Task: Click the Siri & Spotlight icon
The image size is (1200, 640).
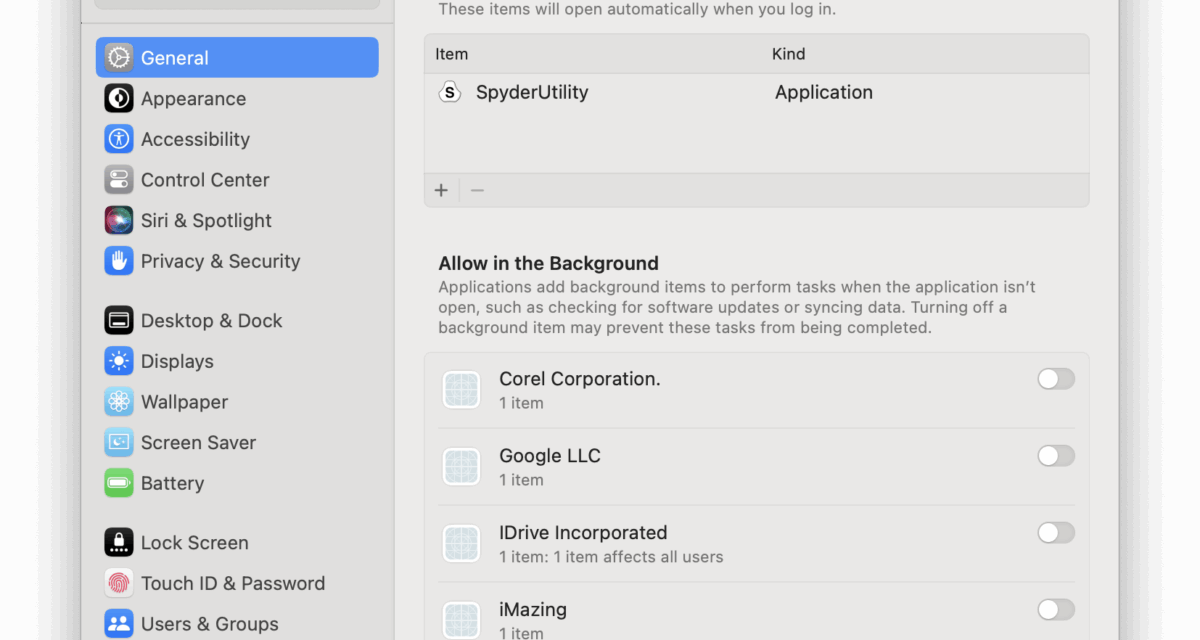Action: [x=119, y=220]
